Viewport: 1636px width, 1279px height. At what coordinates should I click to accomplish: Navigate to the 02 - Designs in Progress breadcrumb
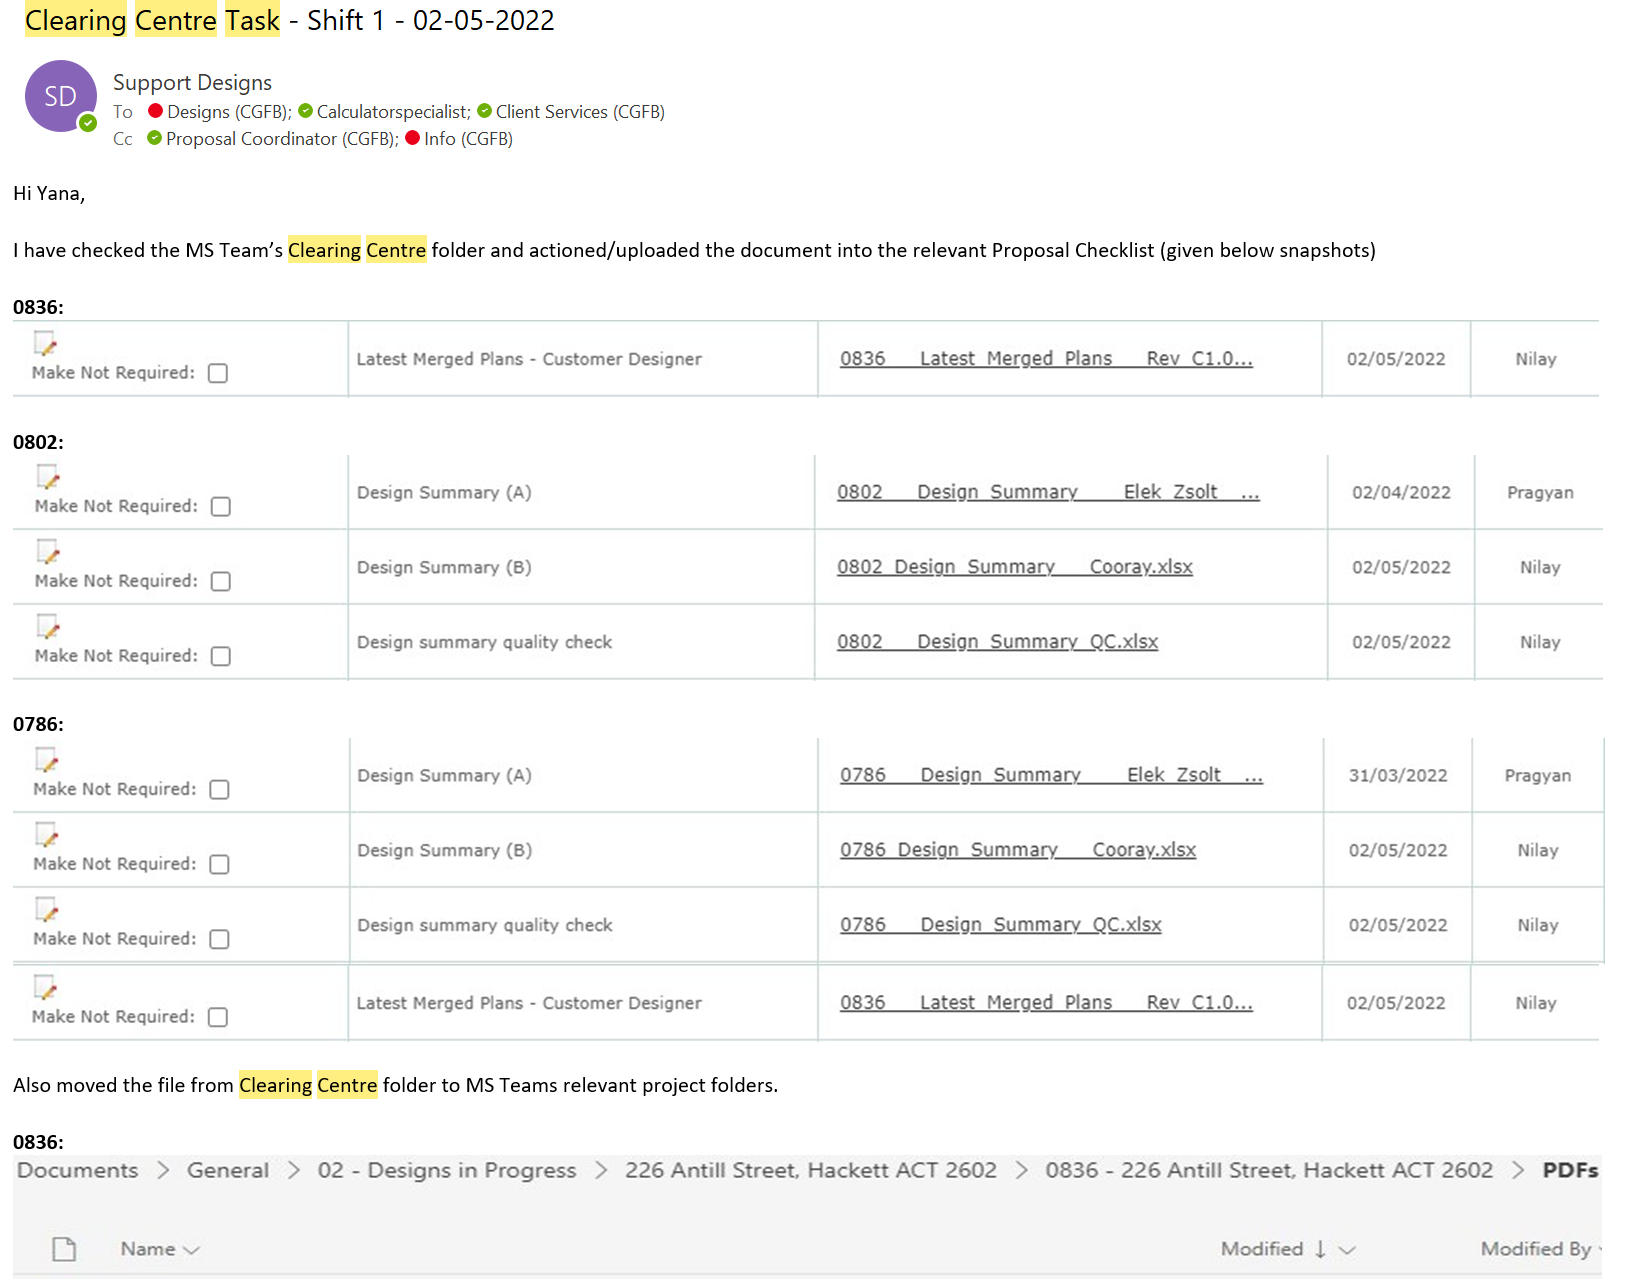(x=447, y=1170)
